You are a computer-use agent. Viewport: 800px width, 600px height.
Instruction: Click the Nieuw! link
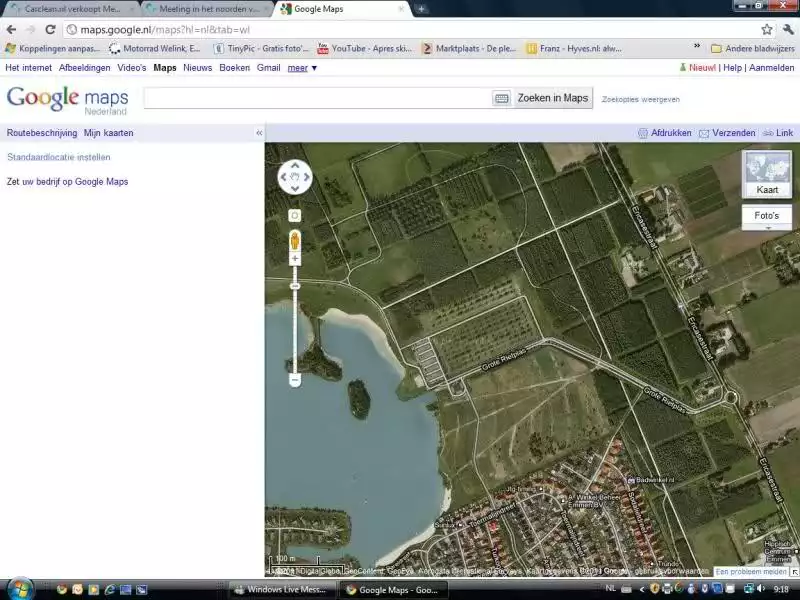pos(702,68)
